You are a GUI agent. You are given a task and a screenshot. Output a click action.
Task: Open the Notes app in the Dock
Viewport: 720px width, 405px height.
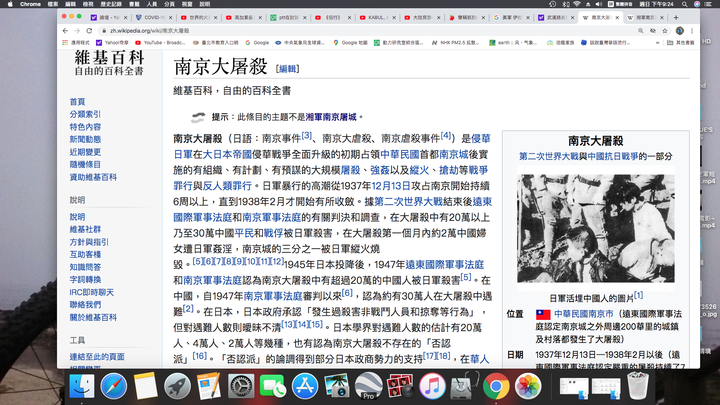146,386
